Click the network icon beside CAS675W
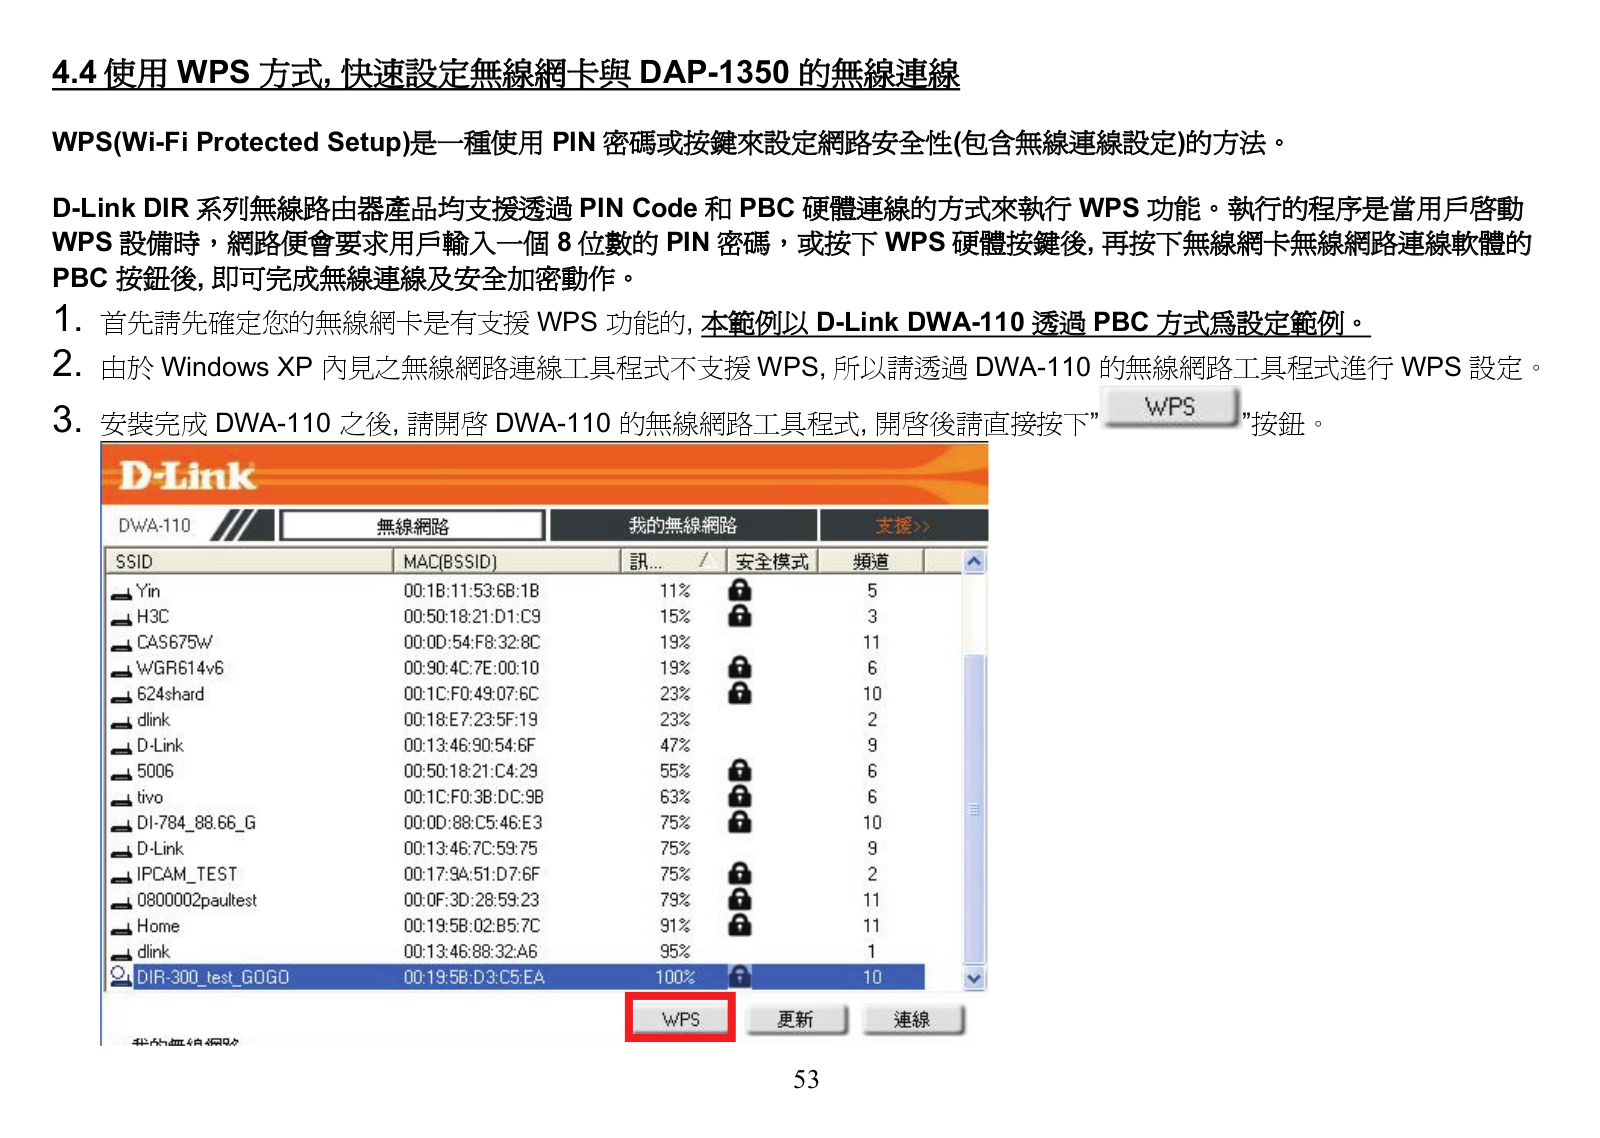This screenshot has height=1138, width=1600. [122, 645]
